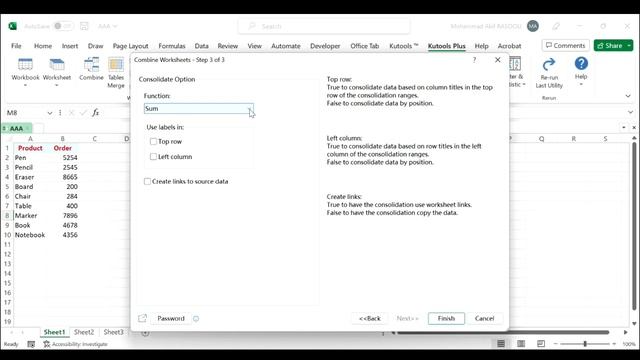This screenshot has width=640, height=360.
Task: Switch to Page Break Preview icon
Action: [x=541, y=344]
